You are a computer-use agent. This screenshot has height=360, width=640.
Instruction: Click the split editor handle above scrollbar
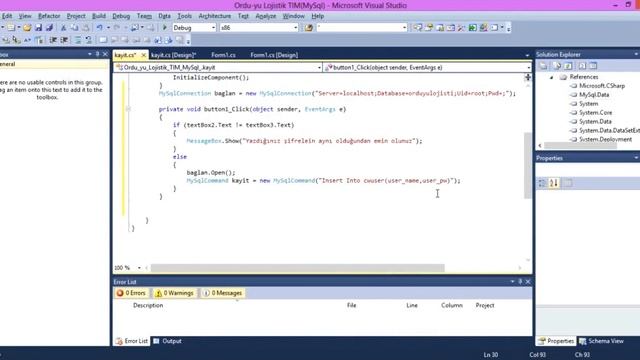tap(528, 77)
